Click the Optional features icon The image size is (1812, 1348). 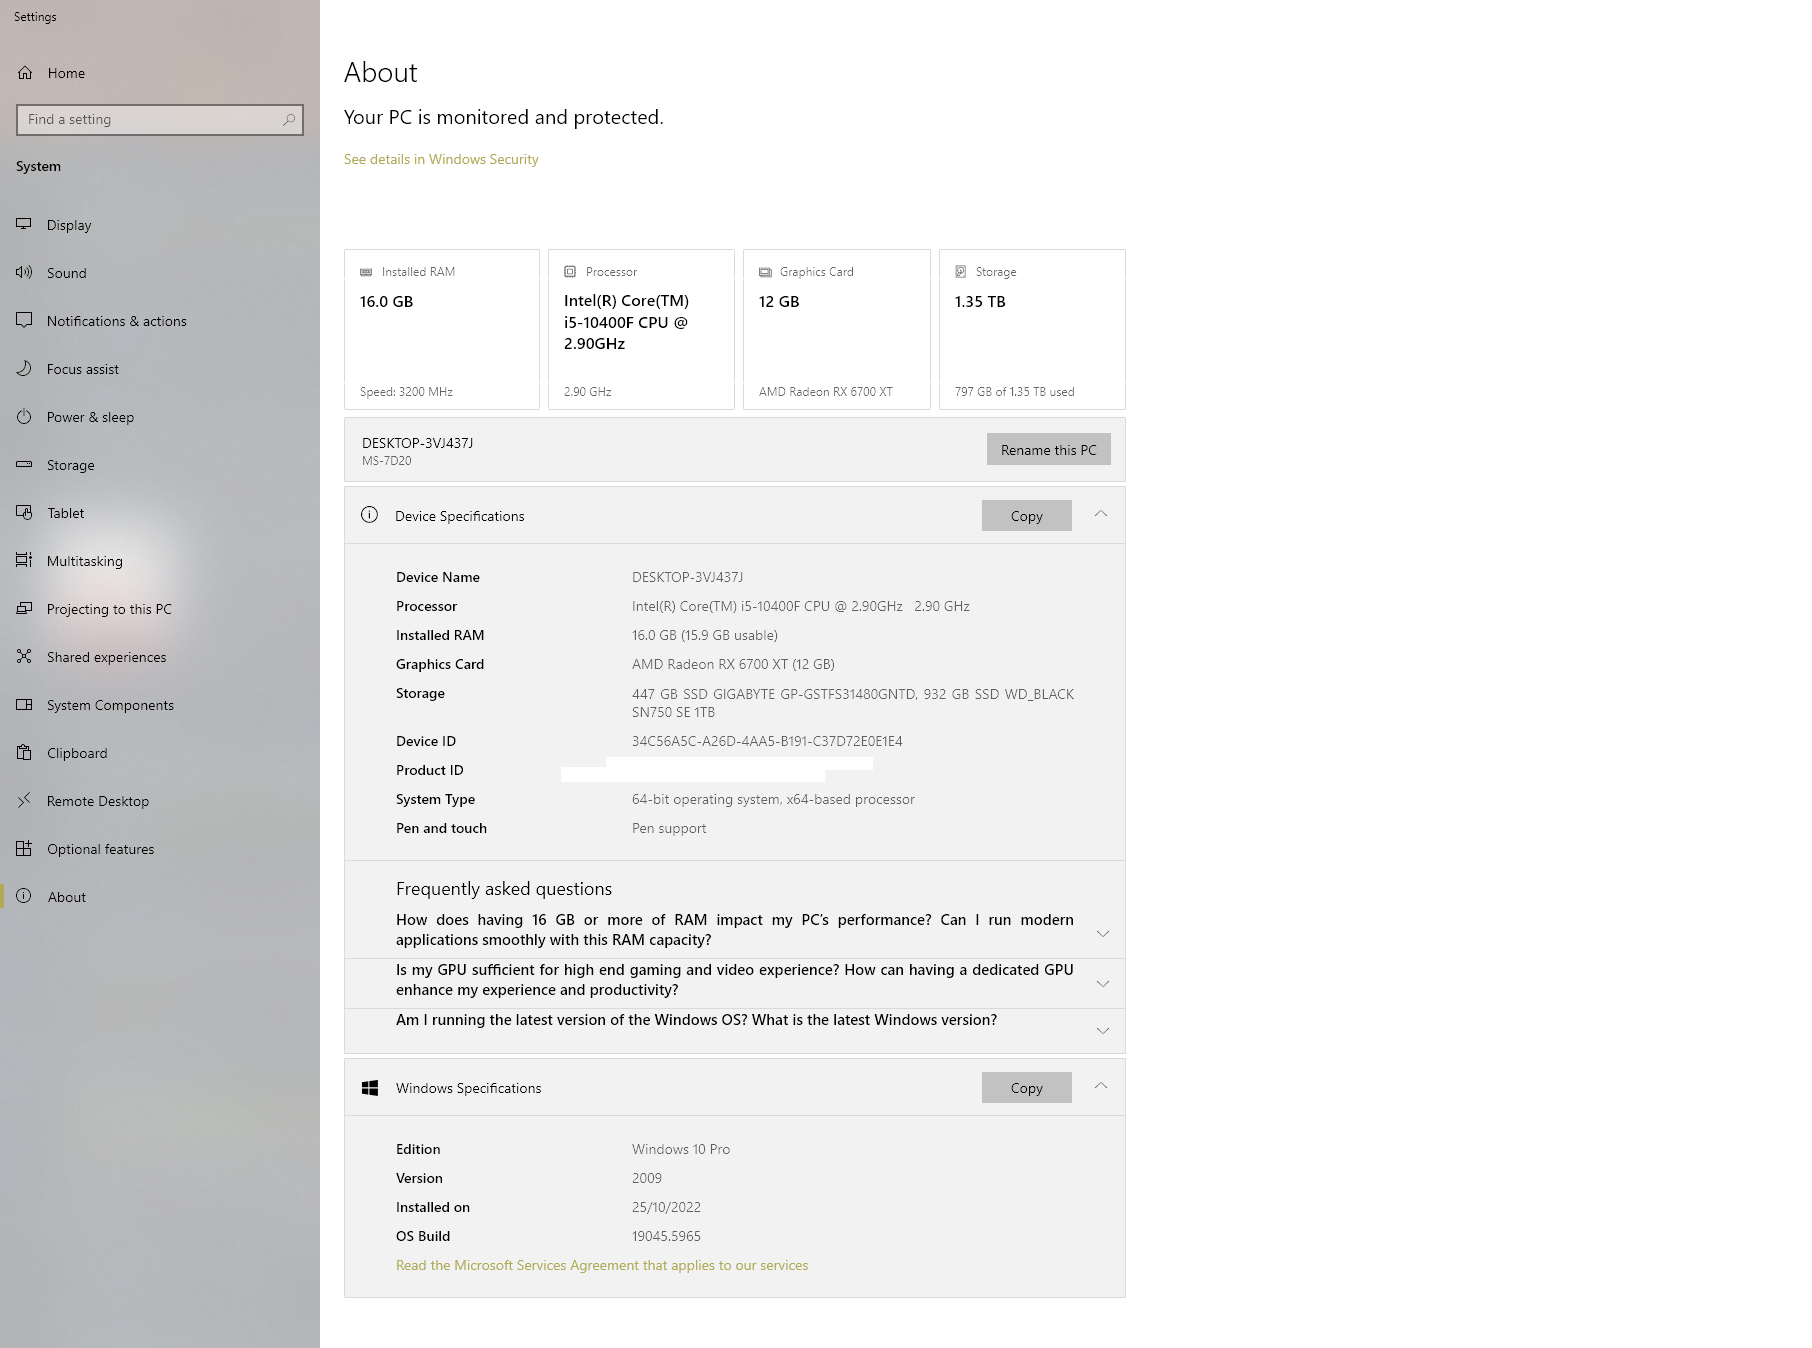(24, 849)
